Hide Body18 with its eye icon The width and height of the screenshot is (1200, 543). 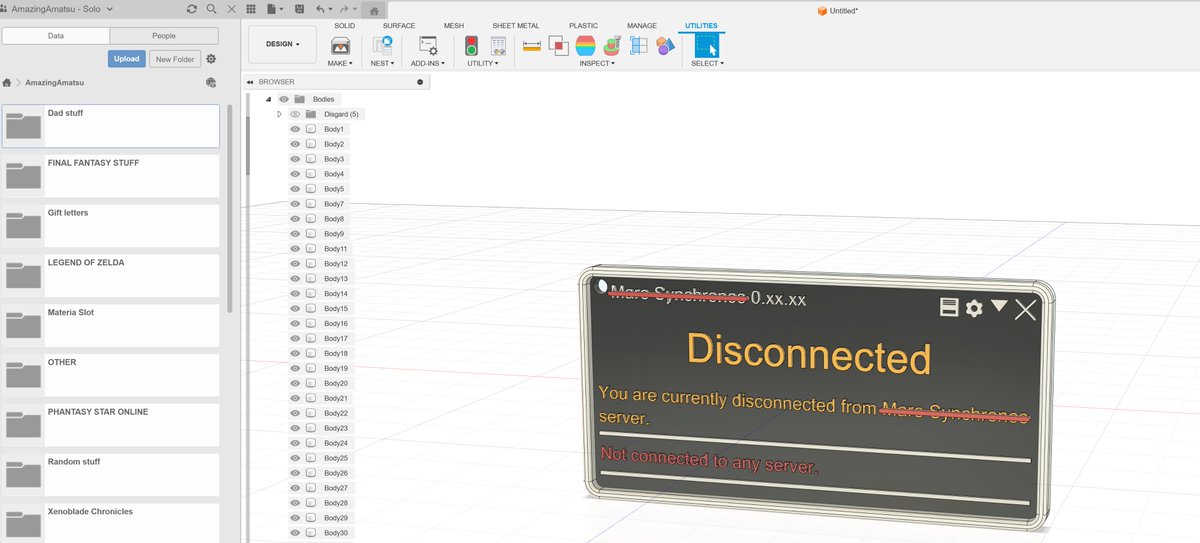coord(295,353)
